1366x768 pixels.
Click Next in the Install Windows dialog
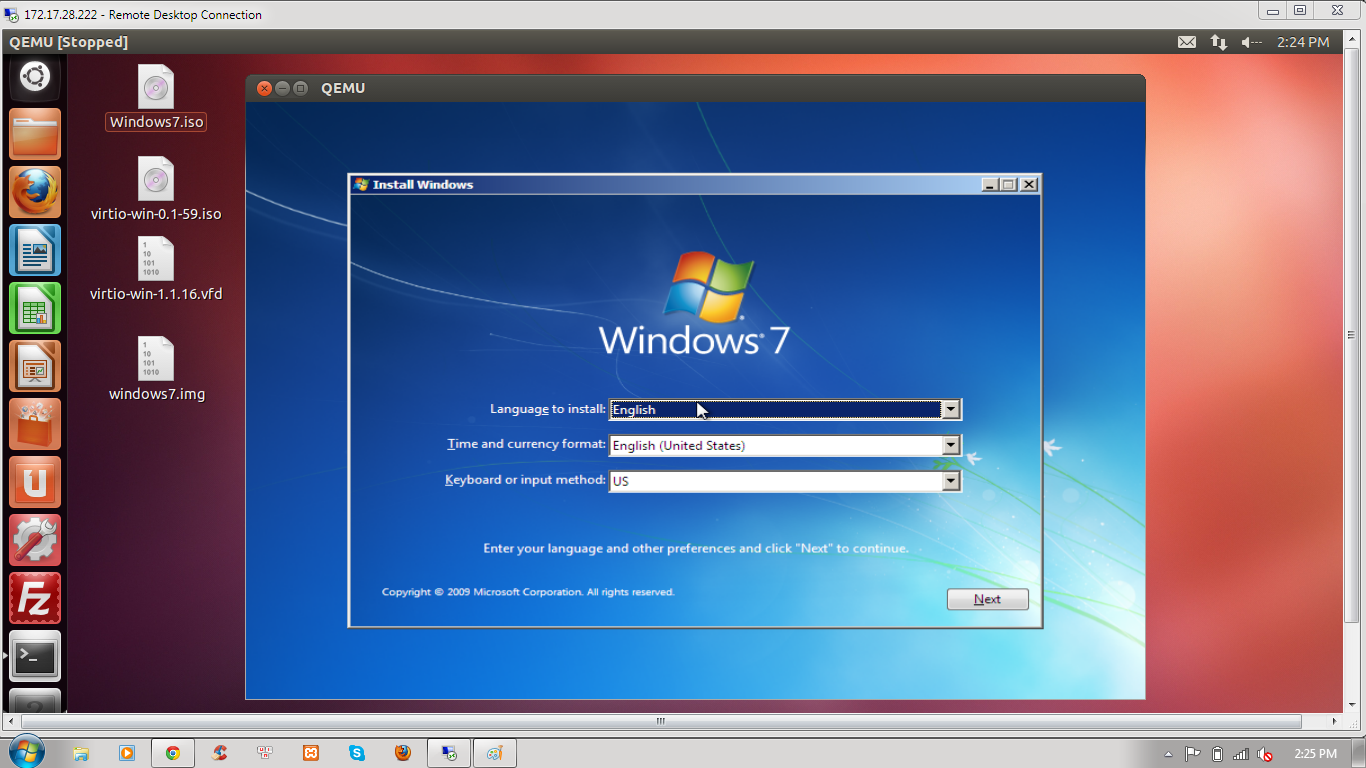[987, 599]
